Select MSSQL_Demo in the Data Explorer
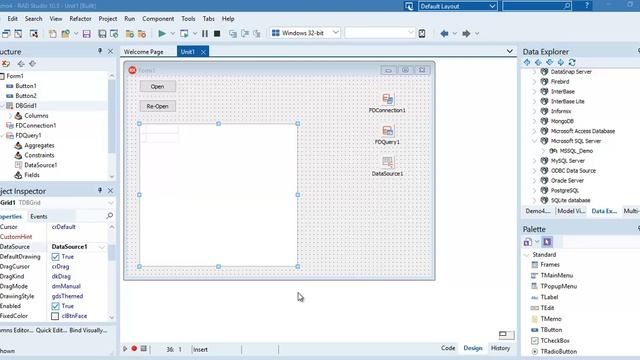This screenshot has width=640, height=360. [576, 151]
